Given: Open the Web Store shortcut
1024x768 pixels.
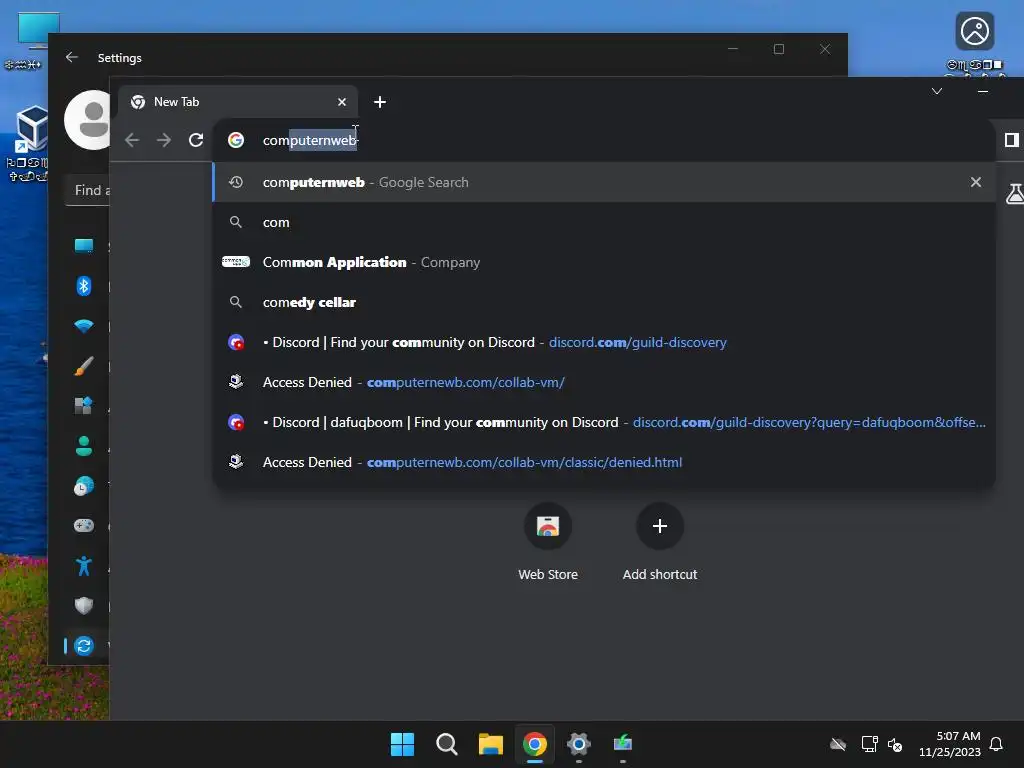Looking at the screenshot, I should click(x=548, y=542).
